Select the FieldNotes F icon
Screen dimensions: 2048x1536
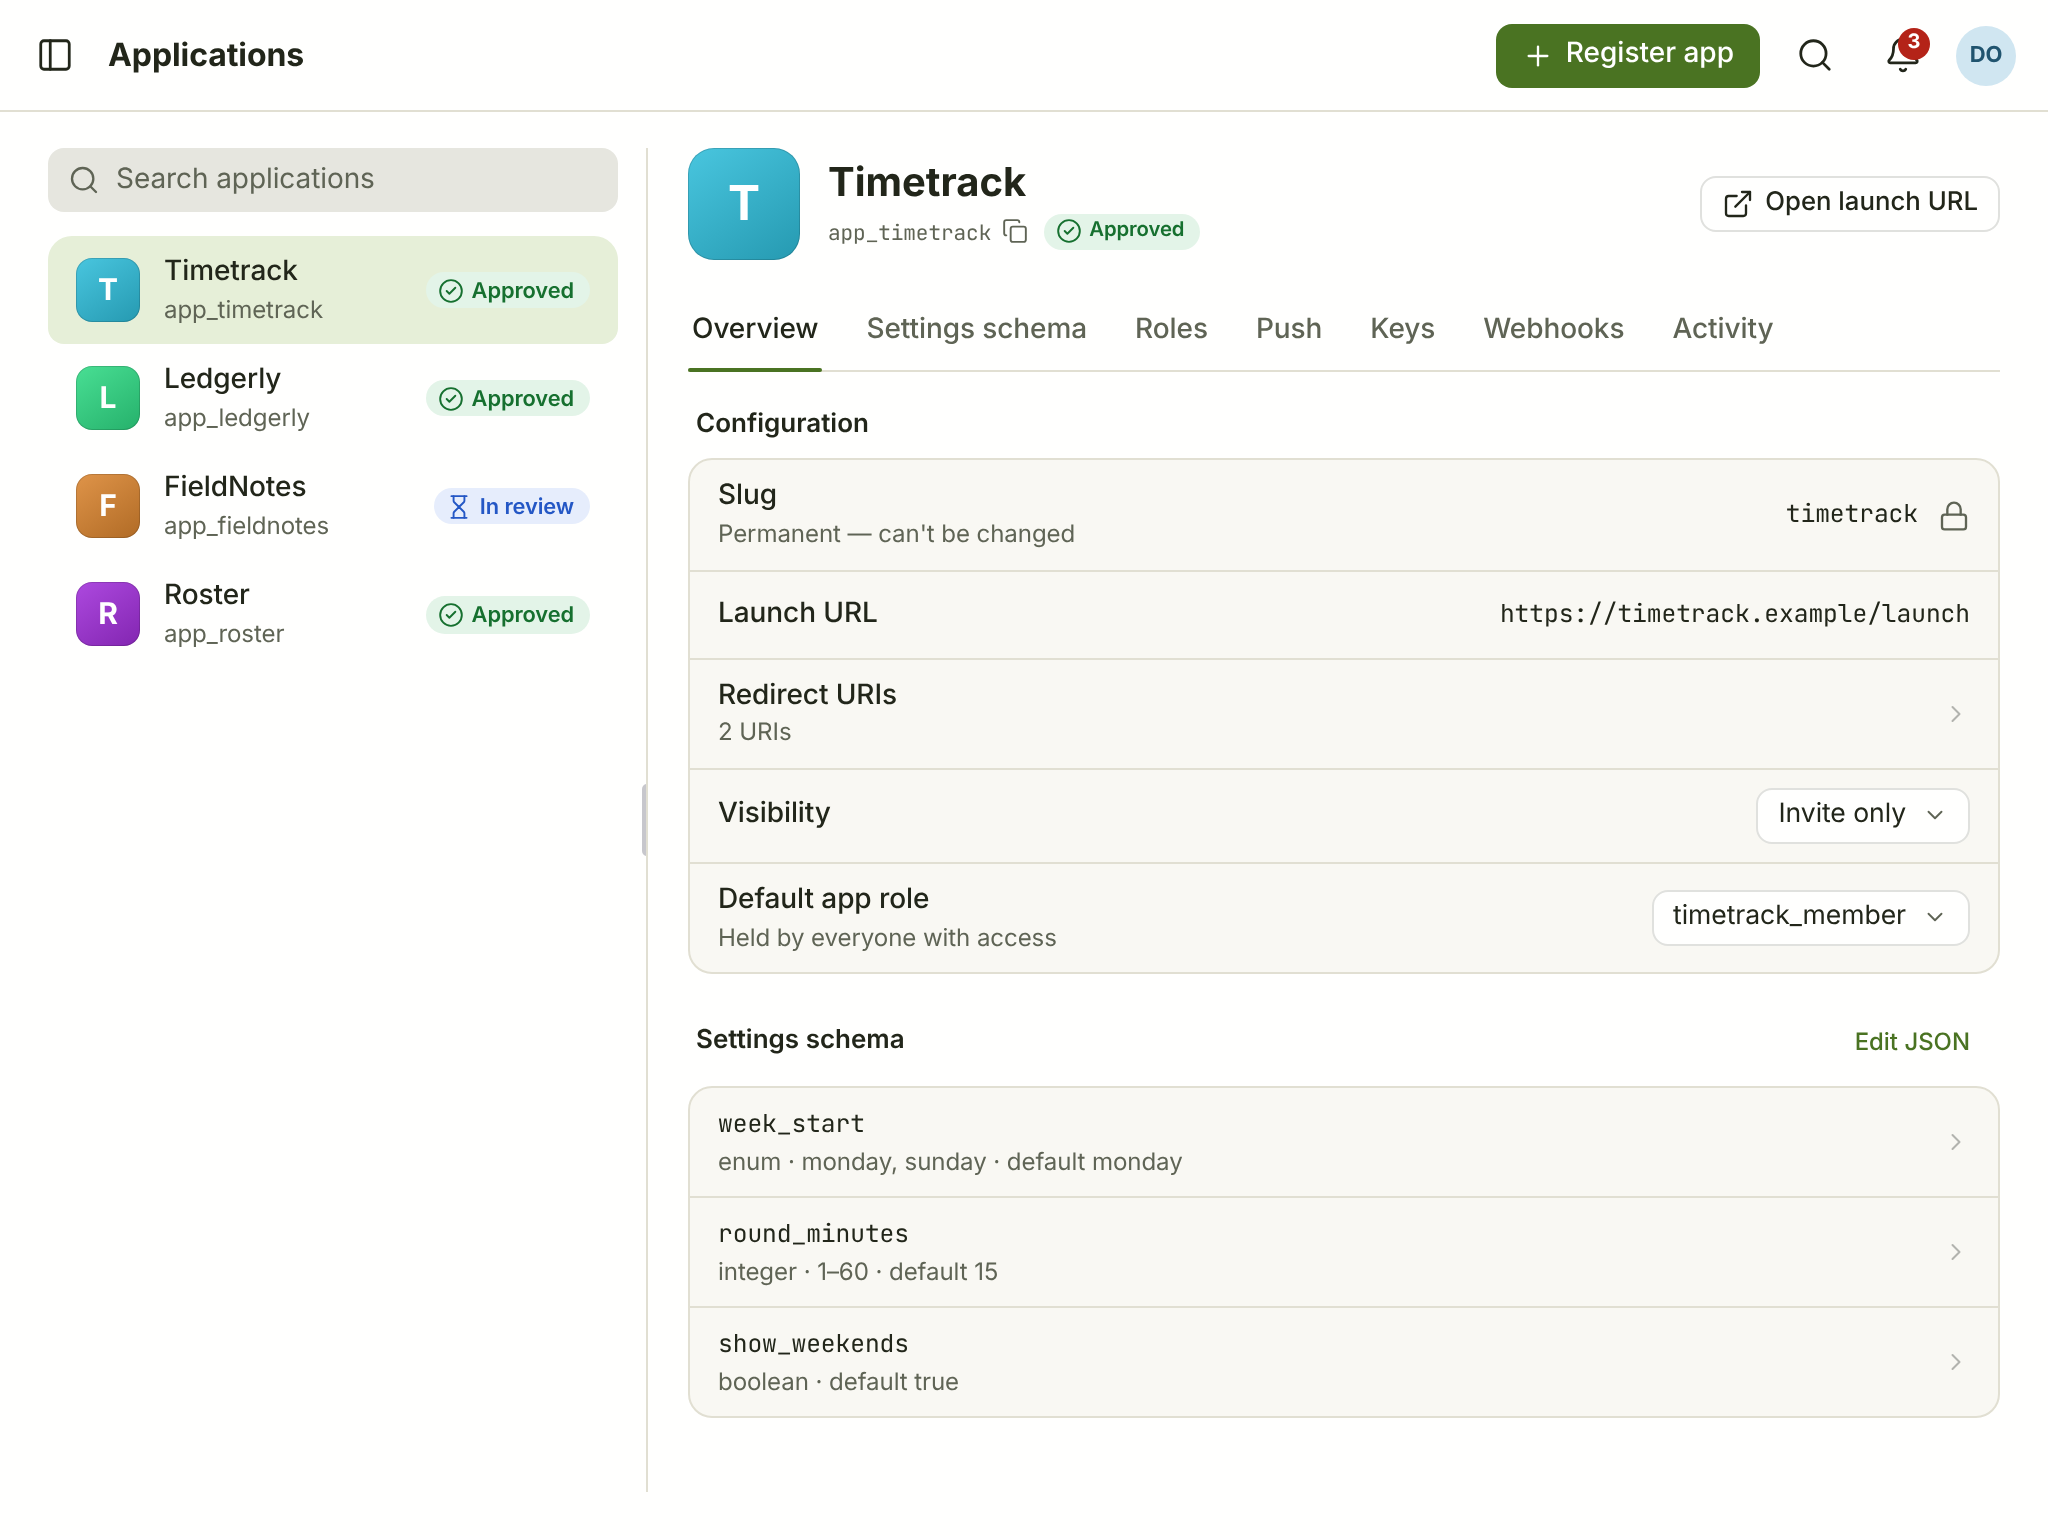[108, 506]
